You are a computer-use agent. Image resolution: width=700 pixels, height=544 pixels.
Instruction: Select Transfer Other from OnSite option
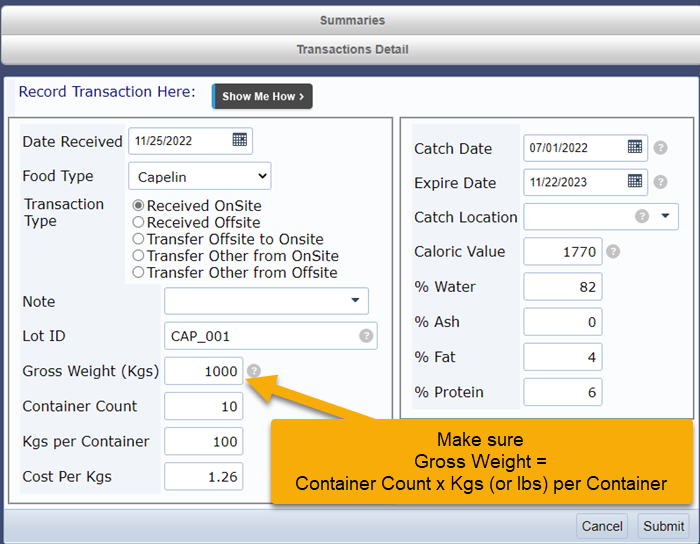(x=138, y=255)
